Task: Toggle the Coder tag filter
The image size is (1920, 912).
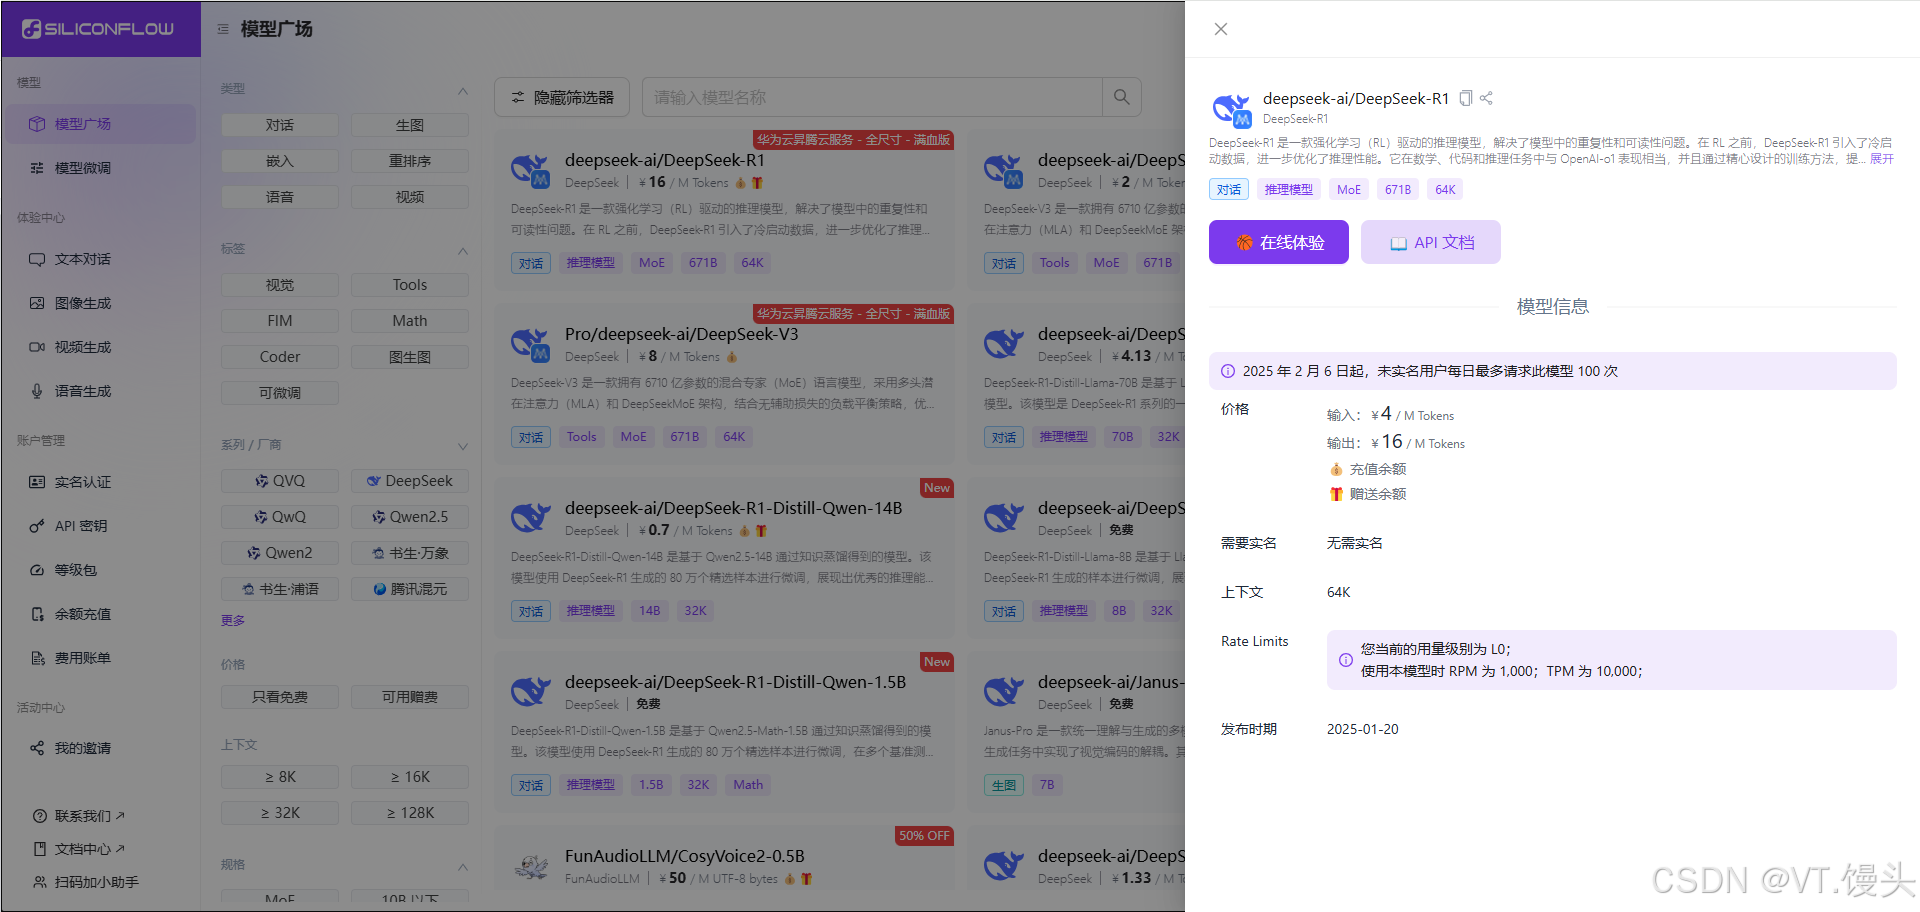Action: point(280,357)
